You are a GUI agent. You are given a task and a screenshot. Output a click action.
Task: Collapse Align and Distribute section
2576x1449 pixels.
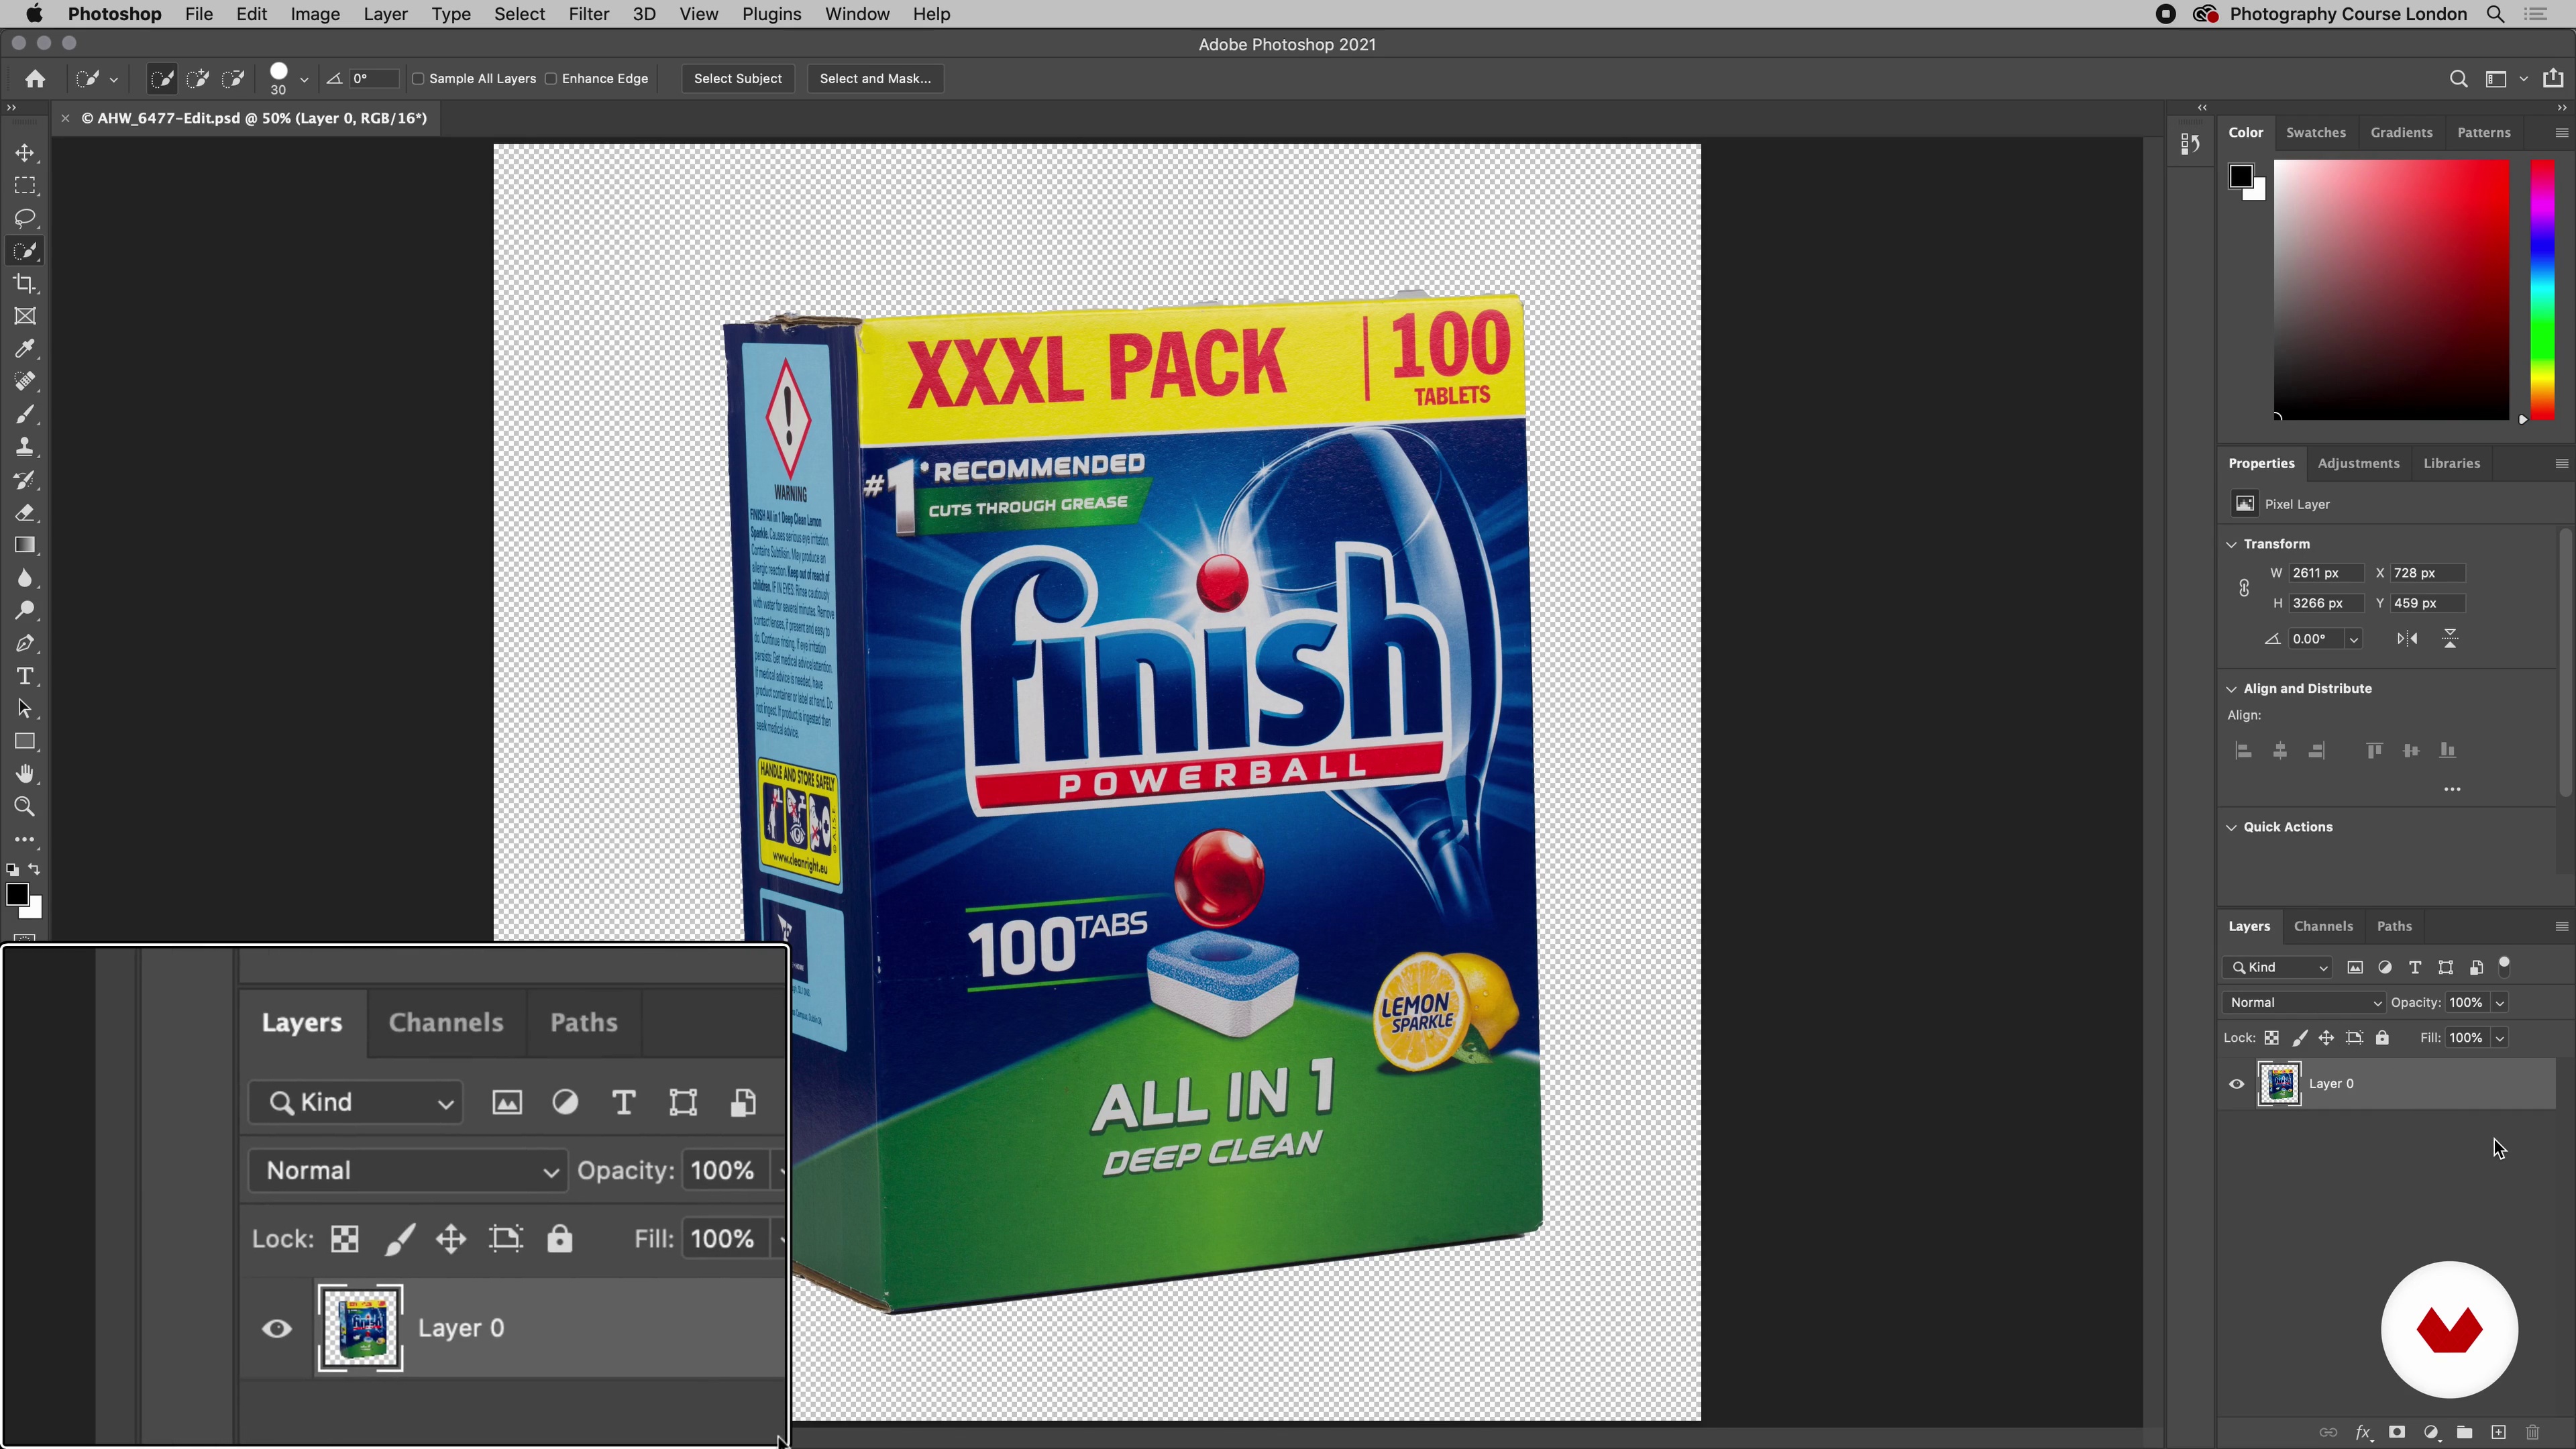tap(2231, 689)
